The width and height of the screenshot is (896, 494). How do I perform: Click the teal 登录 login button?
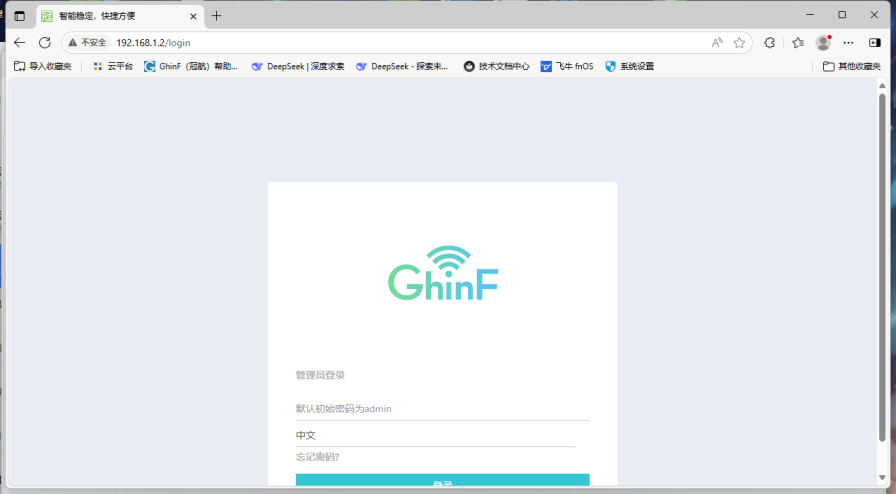(442, 480)
